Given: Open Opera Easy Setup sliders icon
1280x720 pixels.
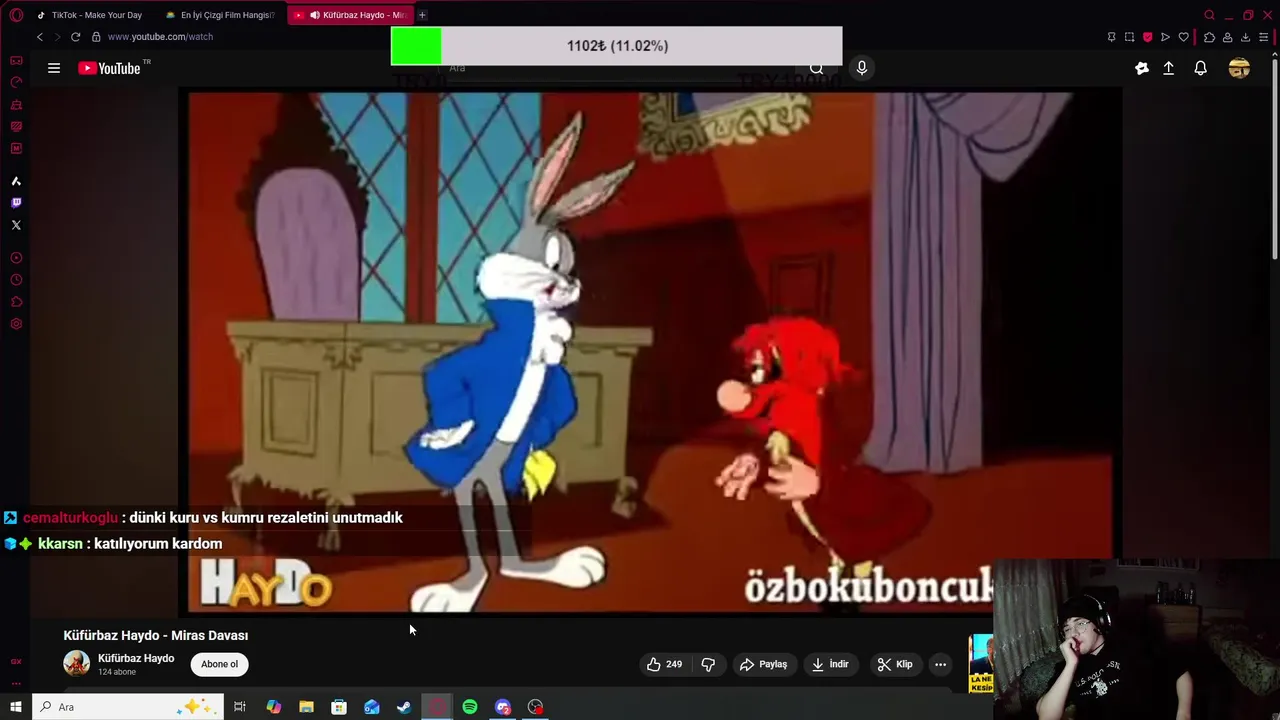Looking at the screenshot, I should 1264,37.
